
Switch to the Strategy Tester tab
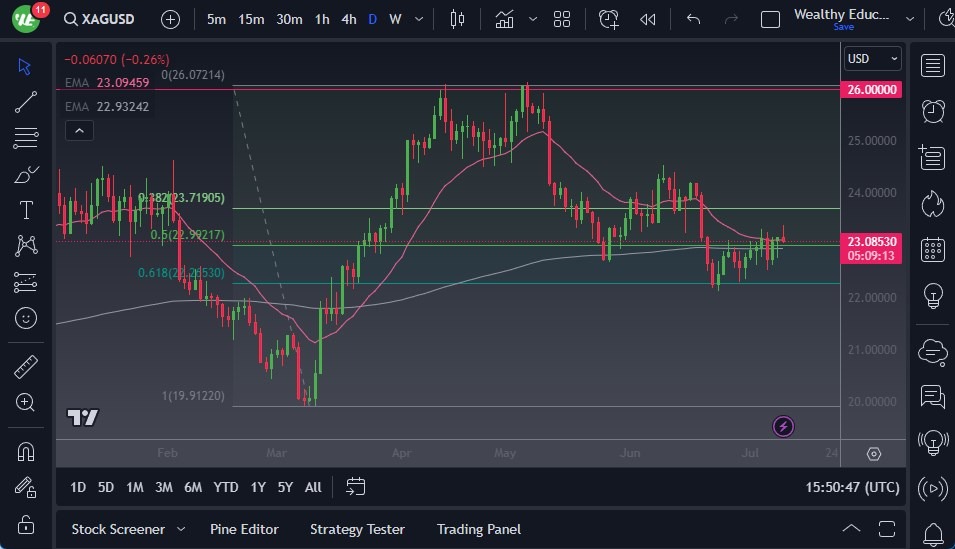pos(357,529)
